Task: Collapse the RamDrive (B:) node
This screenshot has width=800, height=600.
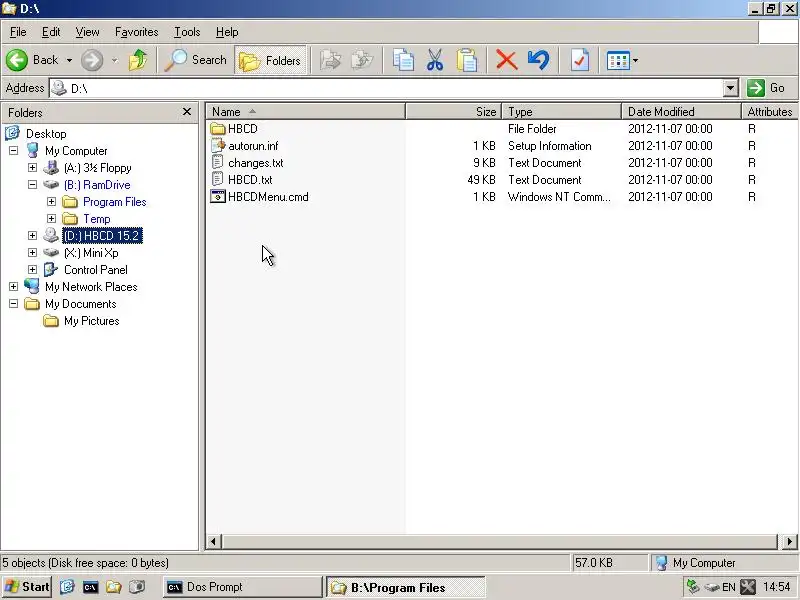Action: point(32,185)
